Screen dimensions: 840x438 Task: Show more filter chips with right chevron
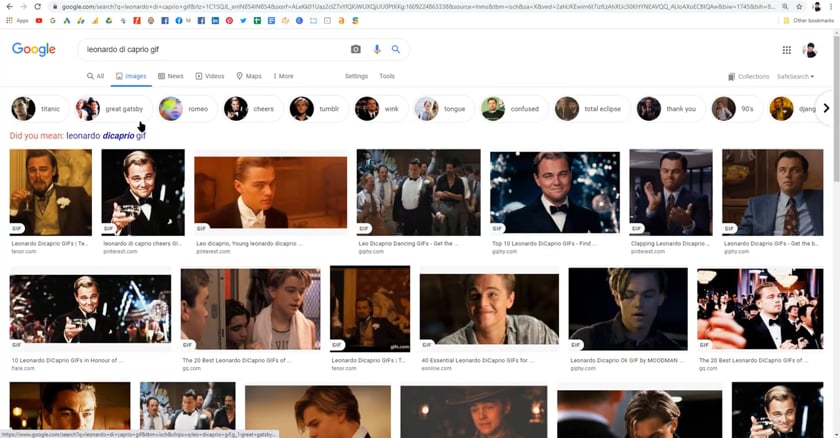click(826, 109)
